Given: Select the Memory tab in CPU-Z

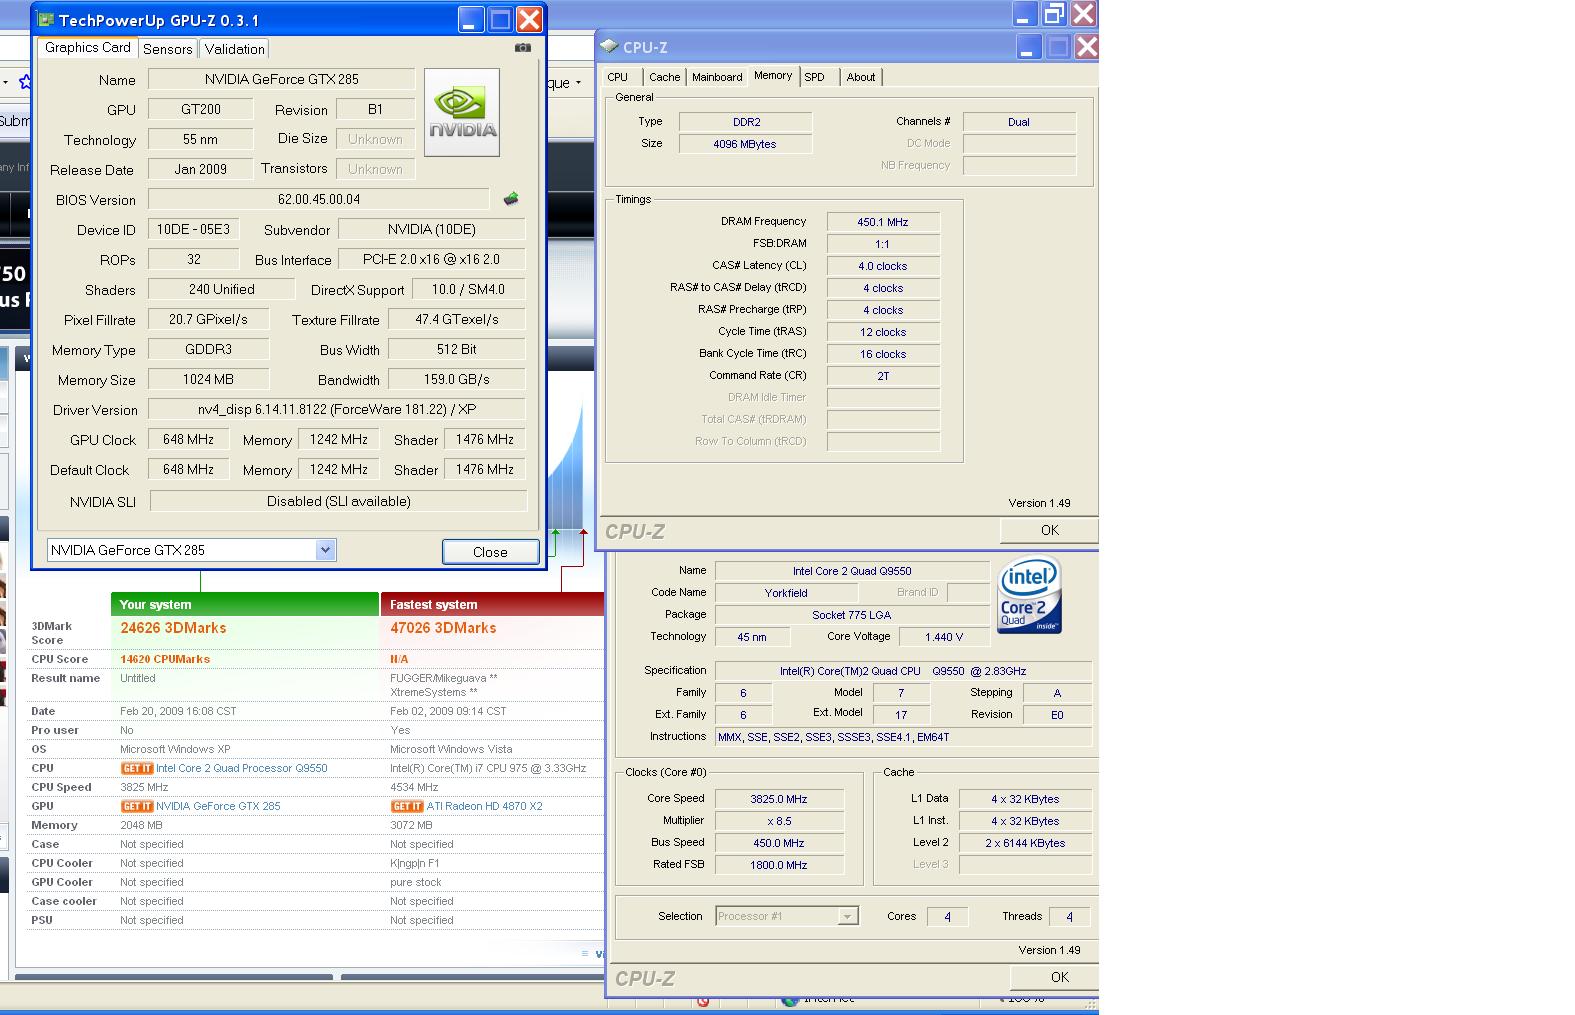Looking at the screenshot, I should click(773, 76).
